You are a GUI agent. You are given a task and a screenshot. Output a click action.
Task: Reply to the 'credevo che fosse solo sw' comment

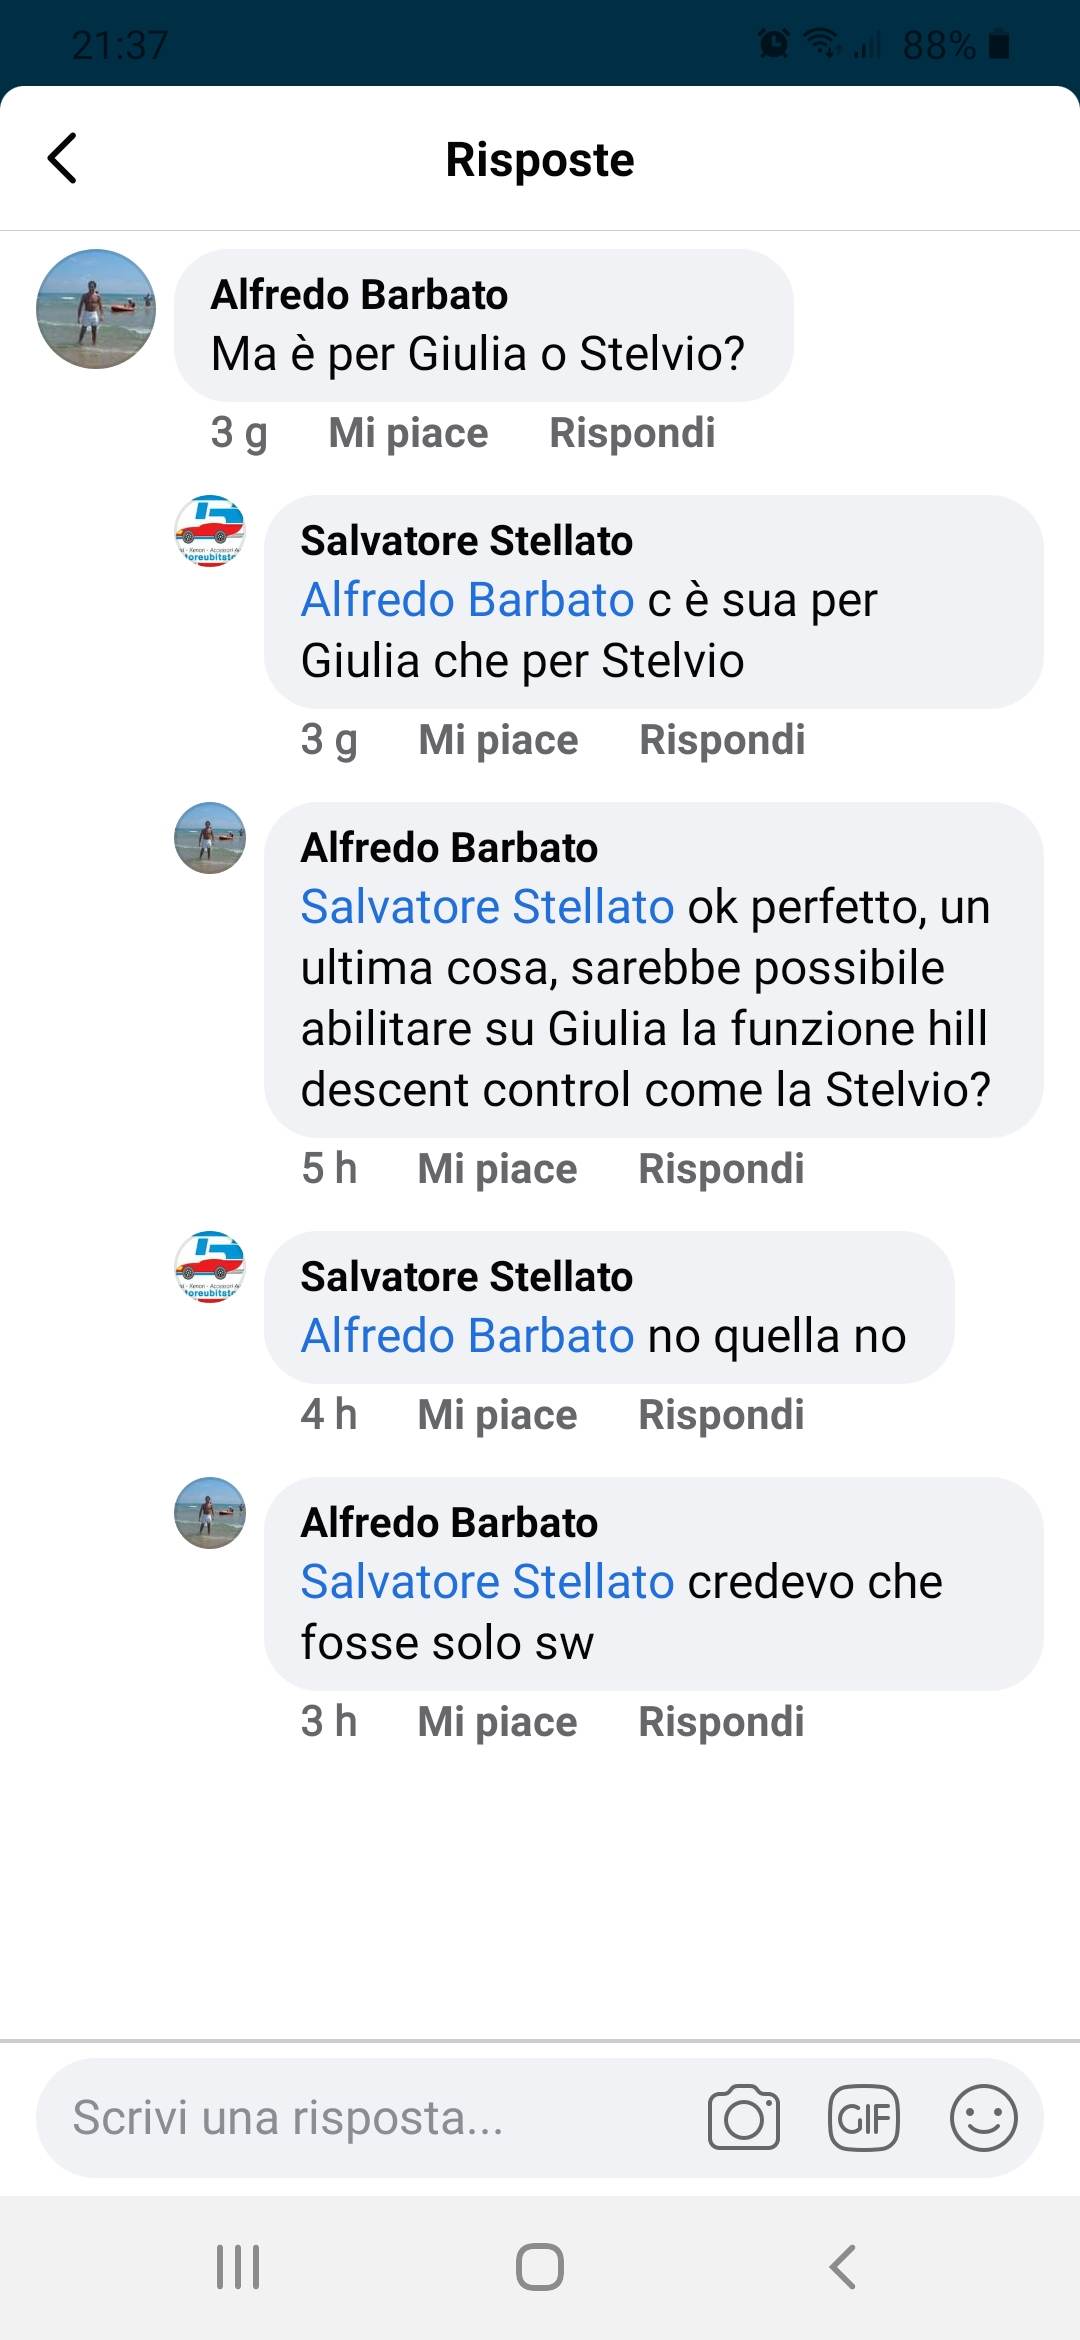tap(721, 1722)
